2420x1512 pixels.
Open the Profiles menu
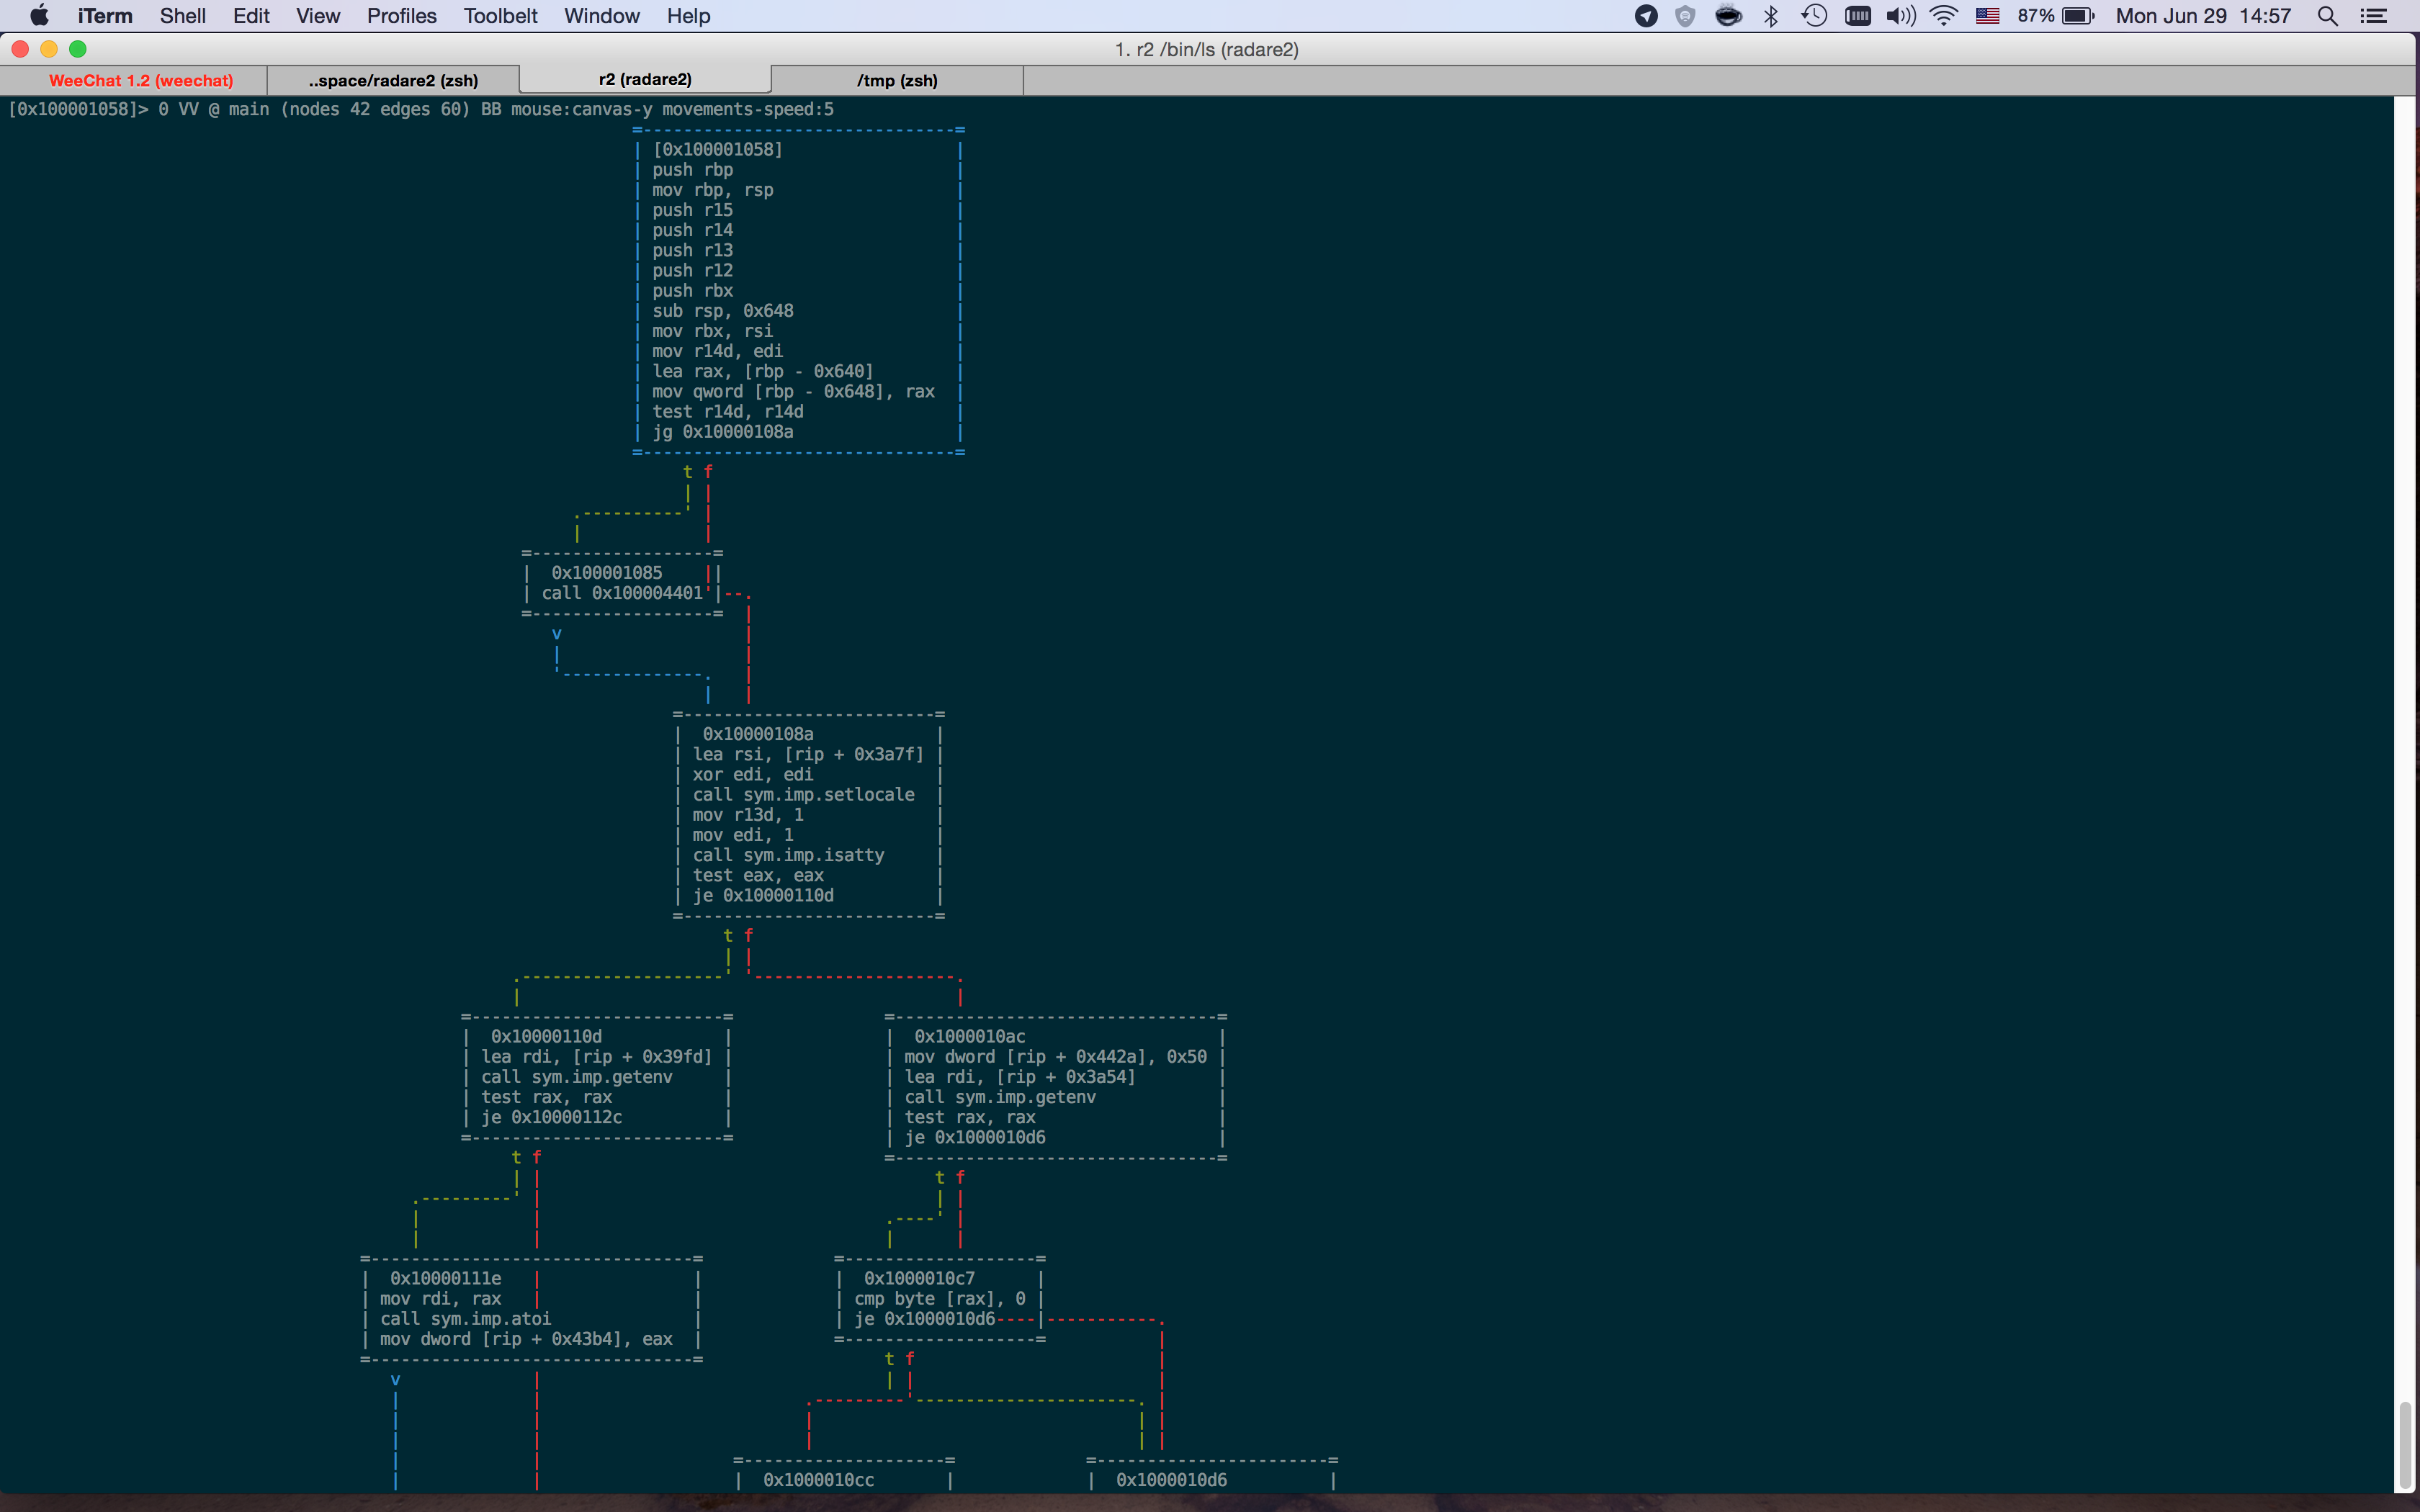402,16
